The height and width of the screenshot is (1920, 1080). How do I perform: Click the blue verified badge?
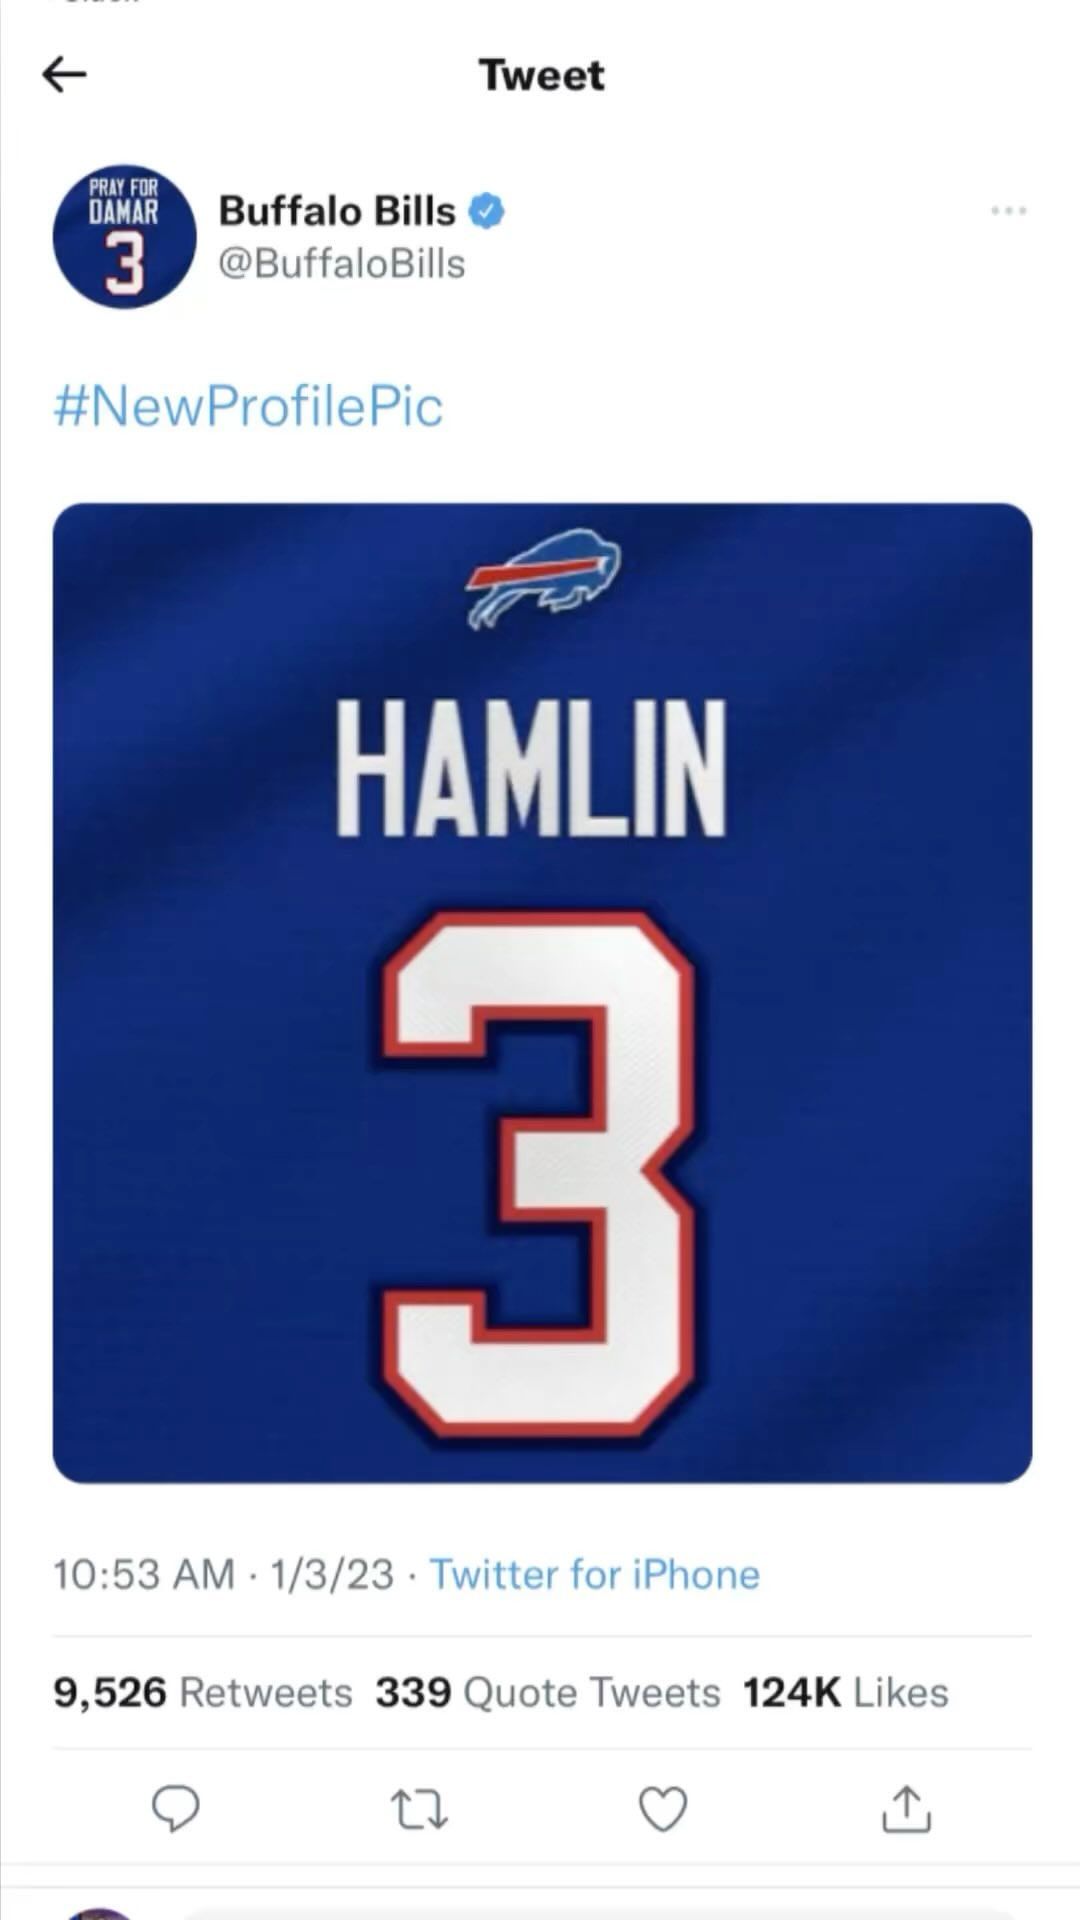click(487, 211)
